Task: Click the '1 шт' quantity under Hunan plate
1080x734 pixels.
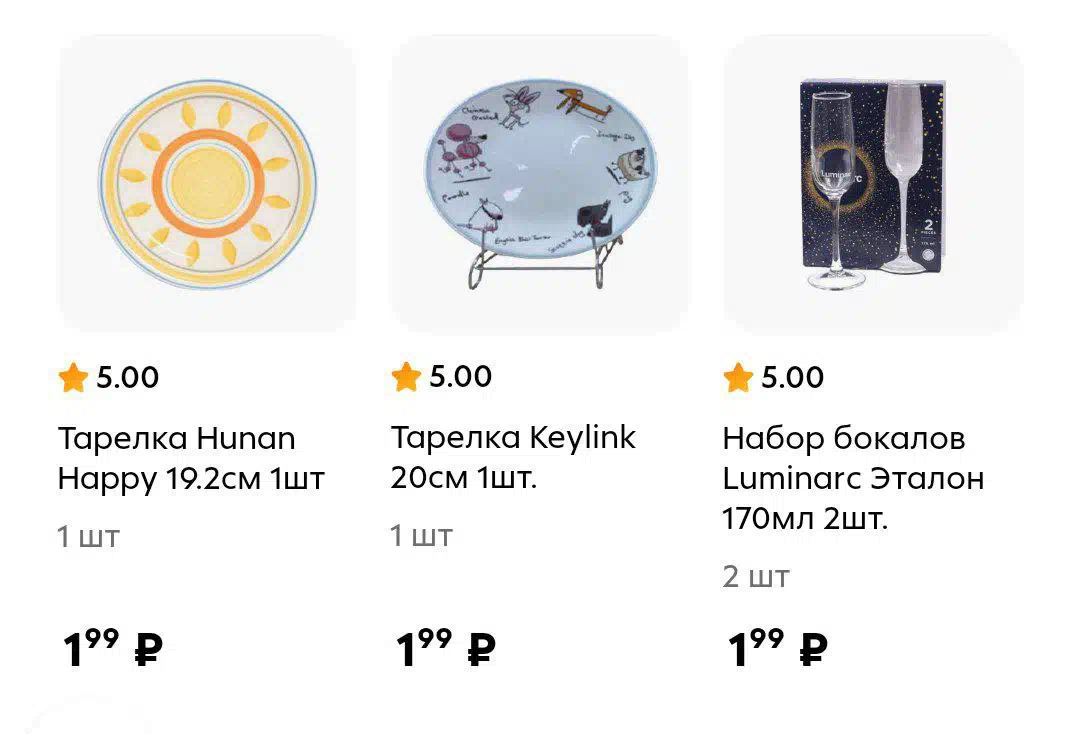Action: pyautogui.click(x=89, y=536)
